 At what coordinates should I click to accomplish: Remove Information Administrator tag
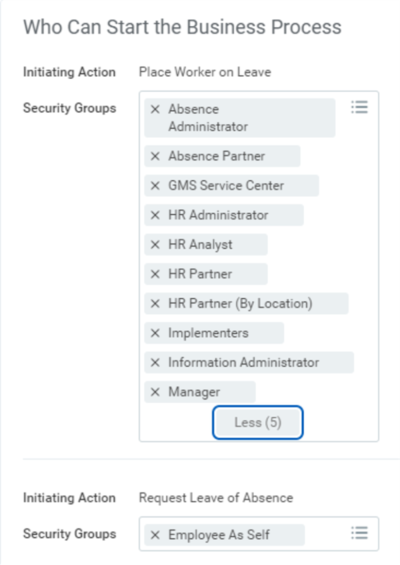[x=155, y=362]
